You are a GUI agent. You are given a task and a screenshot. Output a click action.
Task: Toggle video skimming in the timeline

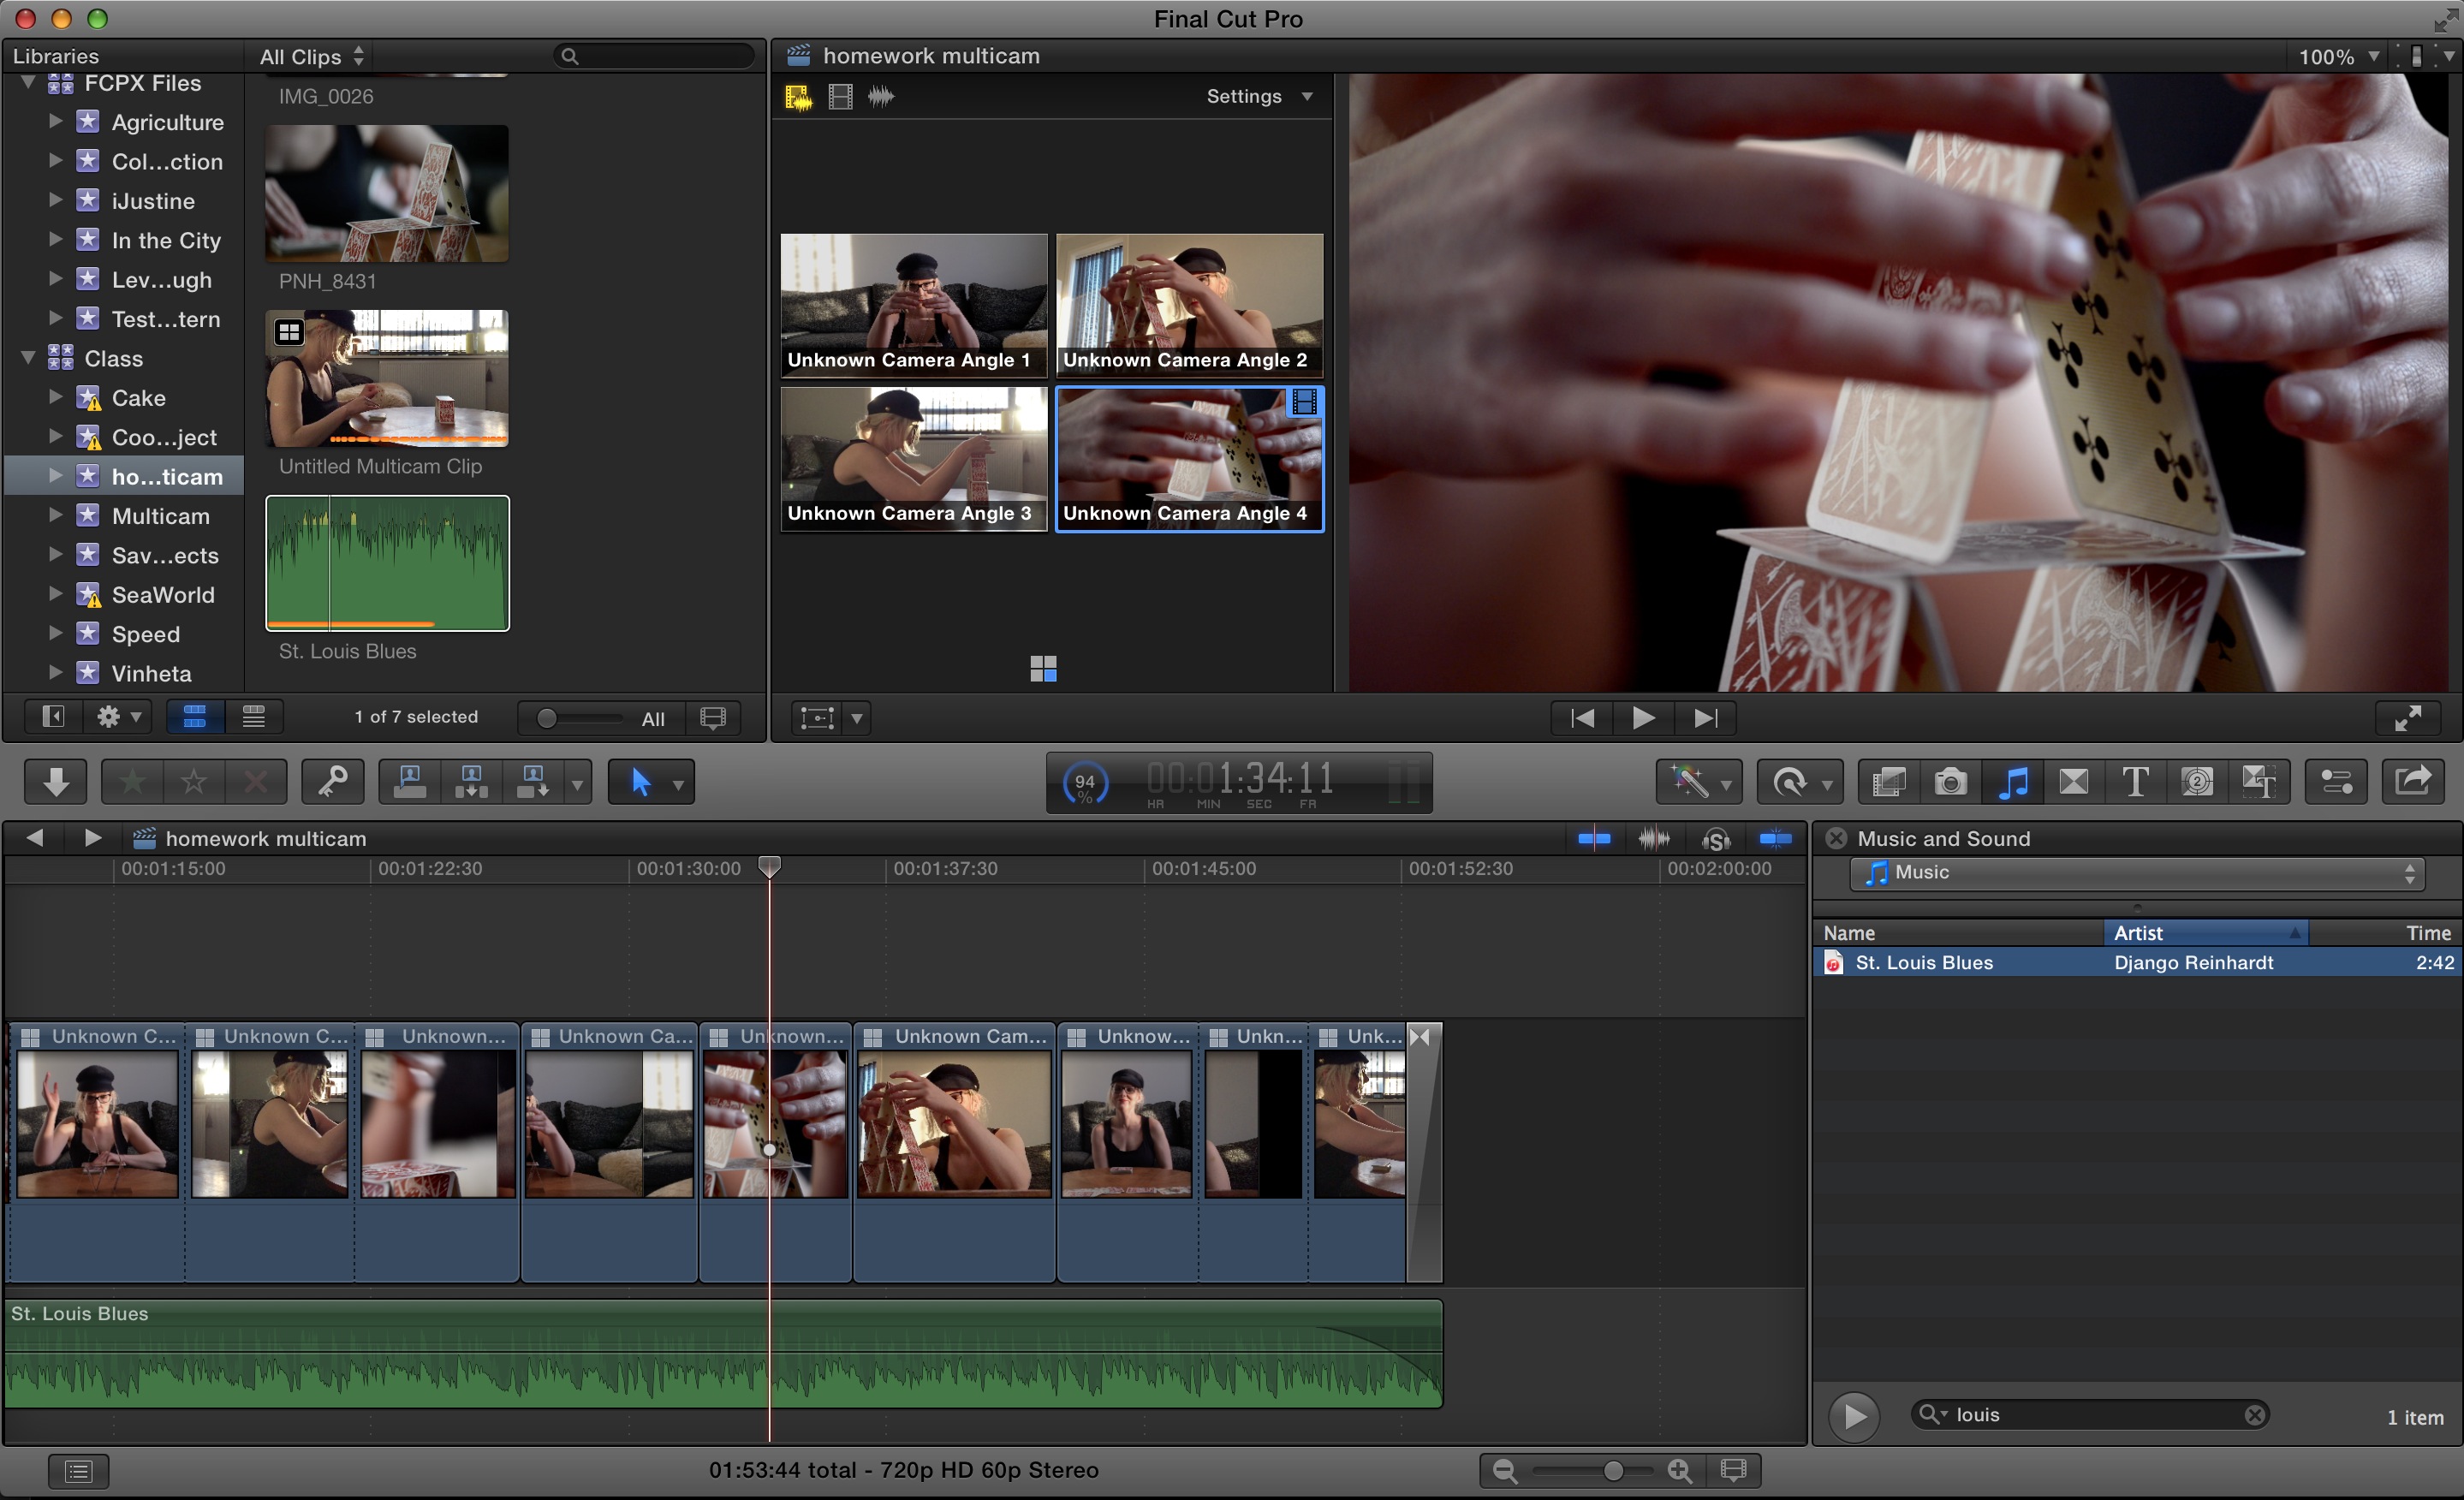[x=1594, y=839]
